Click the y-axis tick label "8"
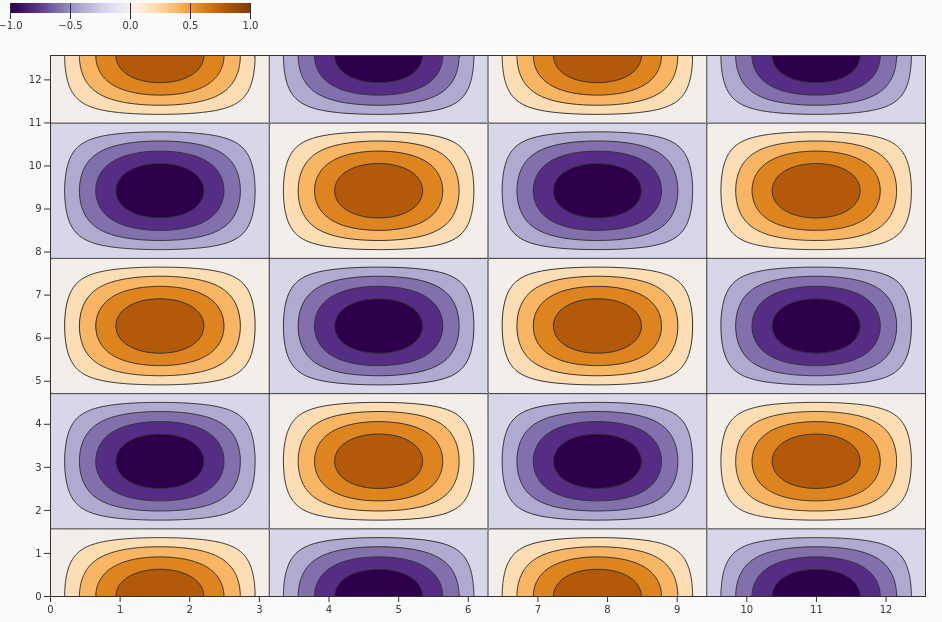 [x=38, y=251]
